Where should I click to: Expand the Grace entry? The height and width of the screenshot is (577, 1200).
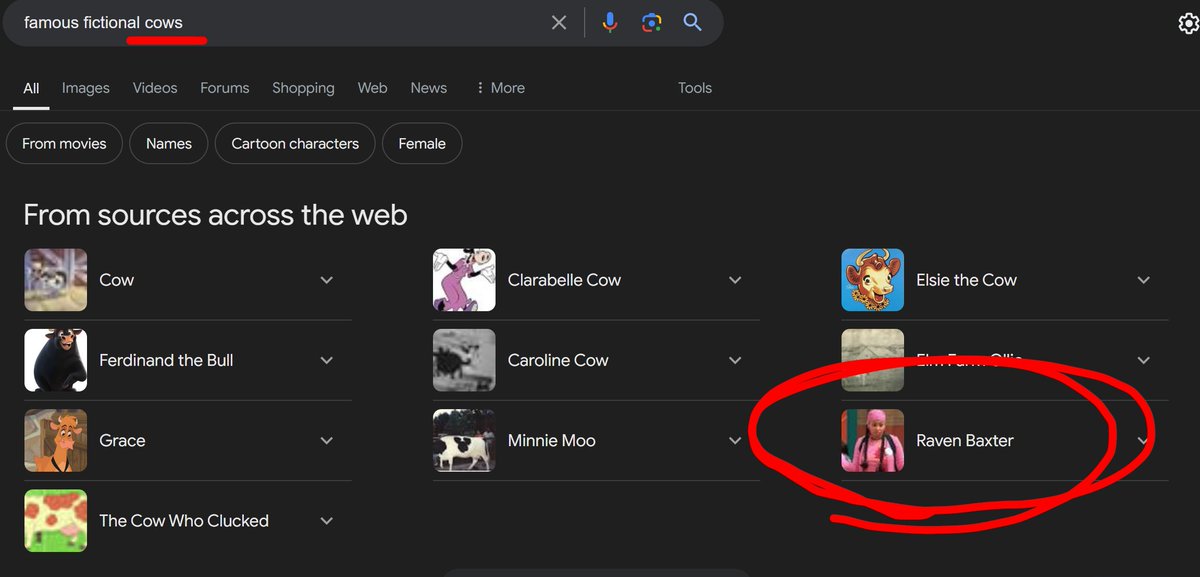click(326, 440)
